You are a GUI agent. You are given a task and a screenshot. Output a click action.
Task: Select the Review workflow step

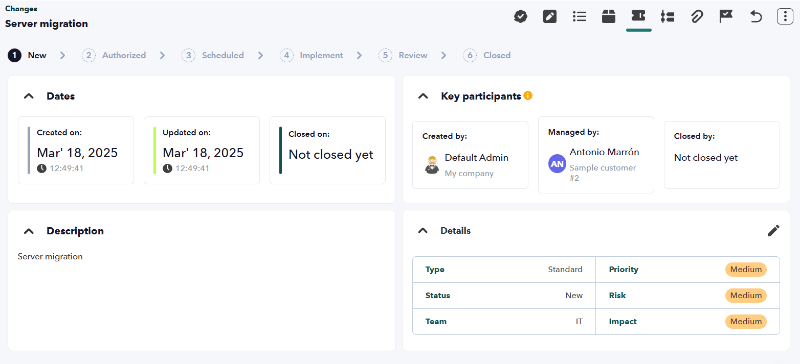pyautogui.click(x=403, y=55)
